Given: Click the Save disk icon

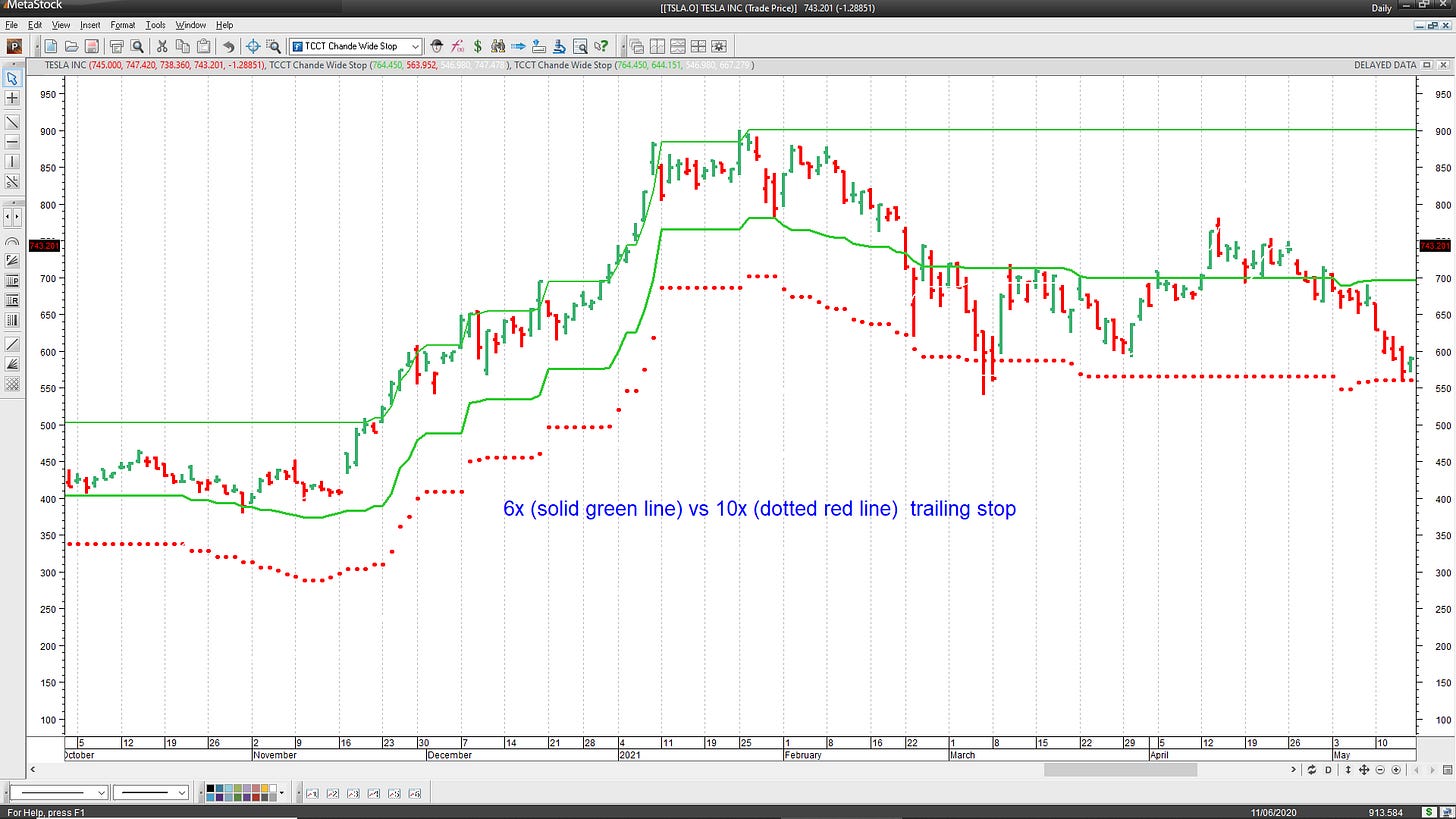Looking at the screenshot, I should click(91, 46).
